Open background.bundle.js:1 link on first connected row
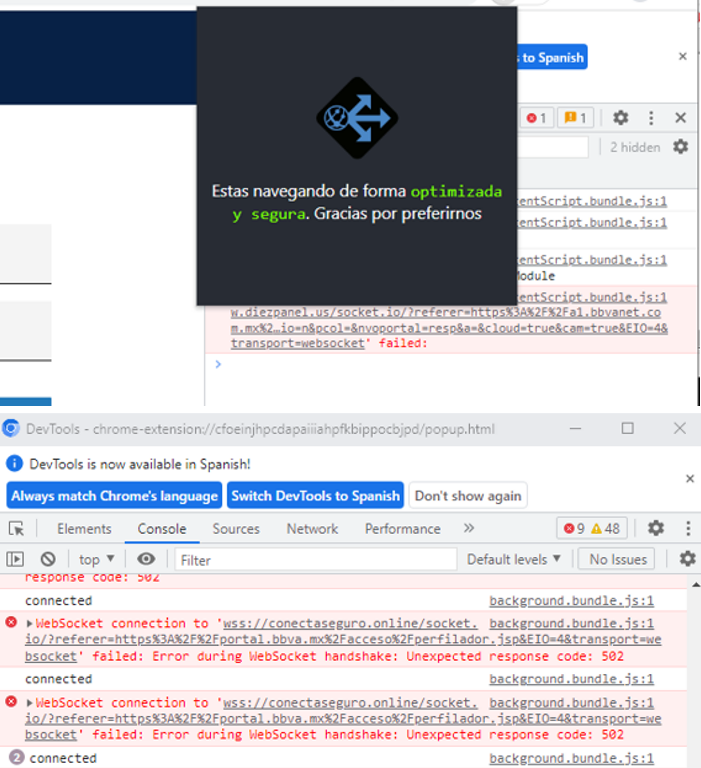701x768 pixels. click(x=571, y=601)
